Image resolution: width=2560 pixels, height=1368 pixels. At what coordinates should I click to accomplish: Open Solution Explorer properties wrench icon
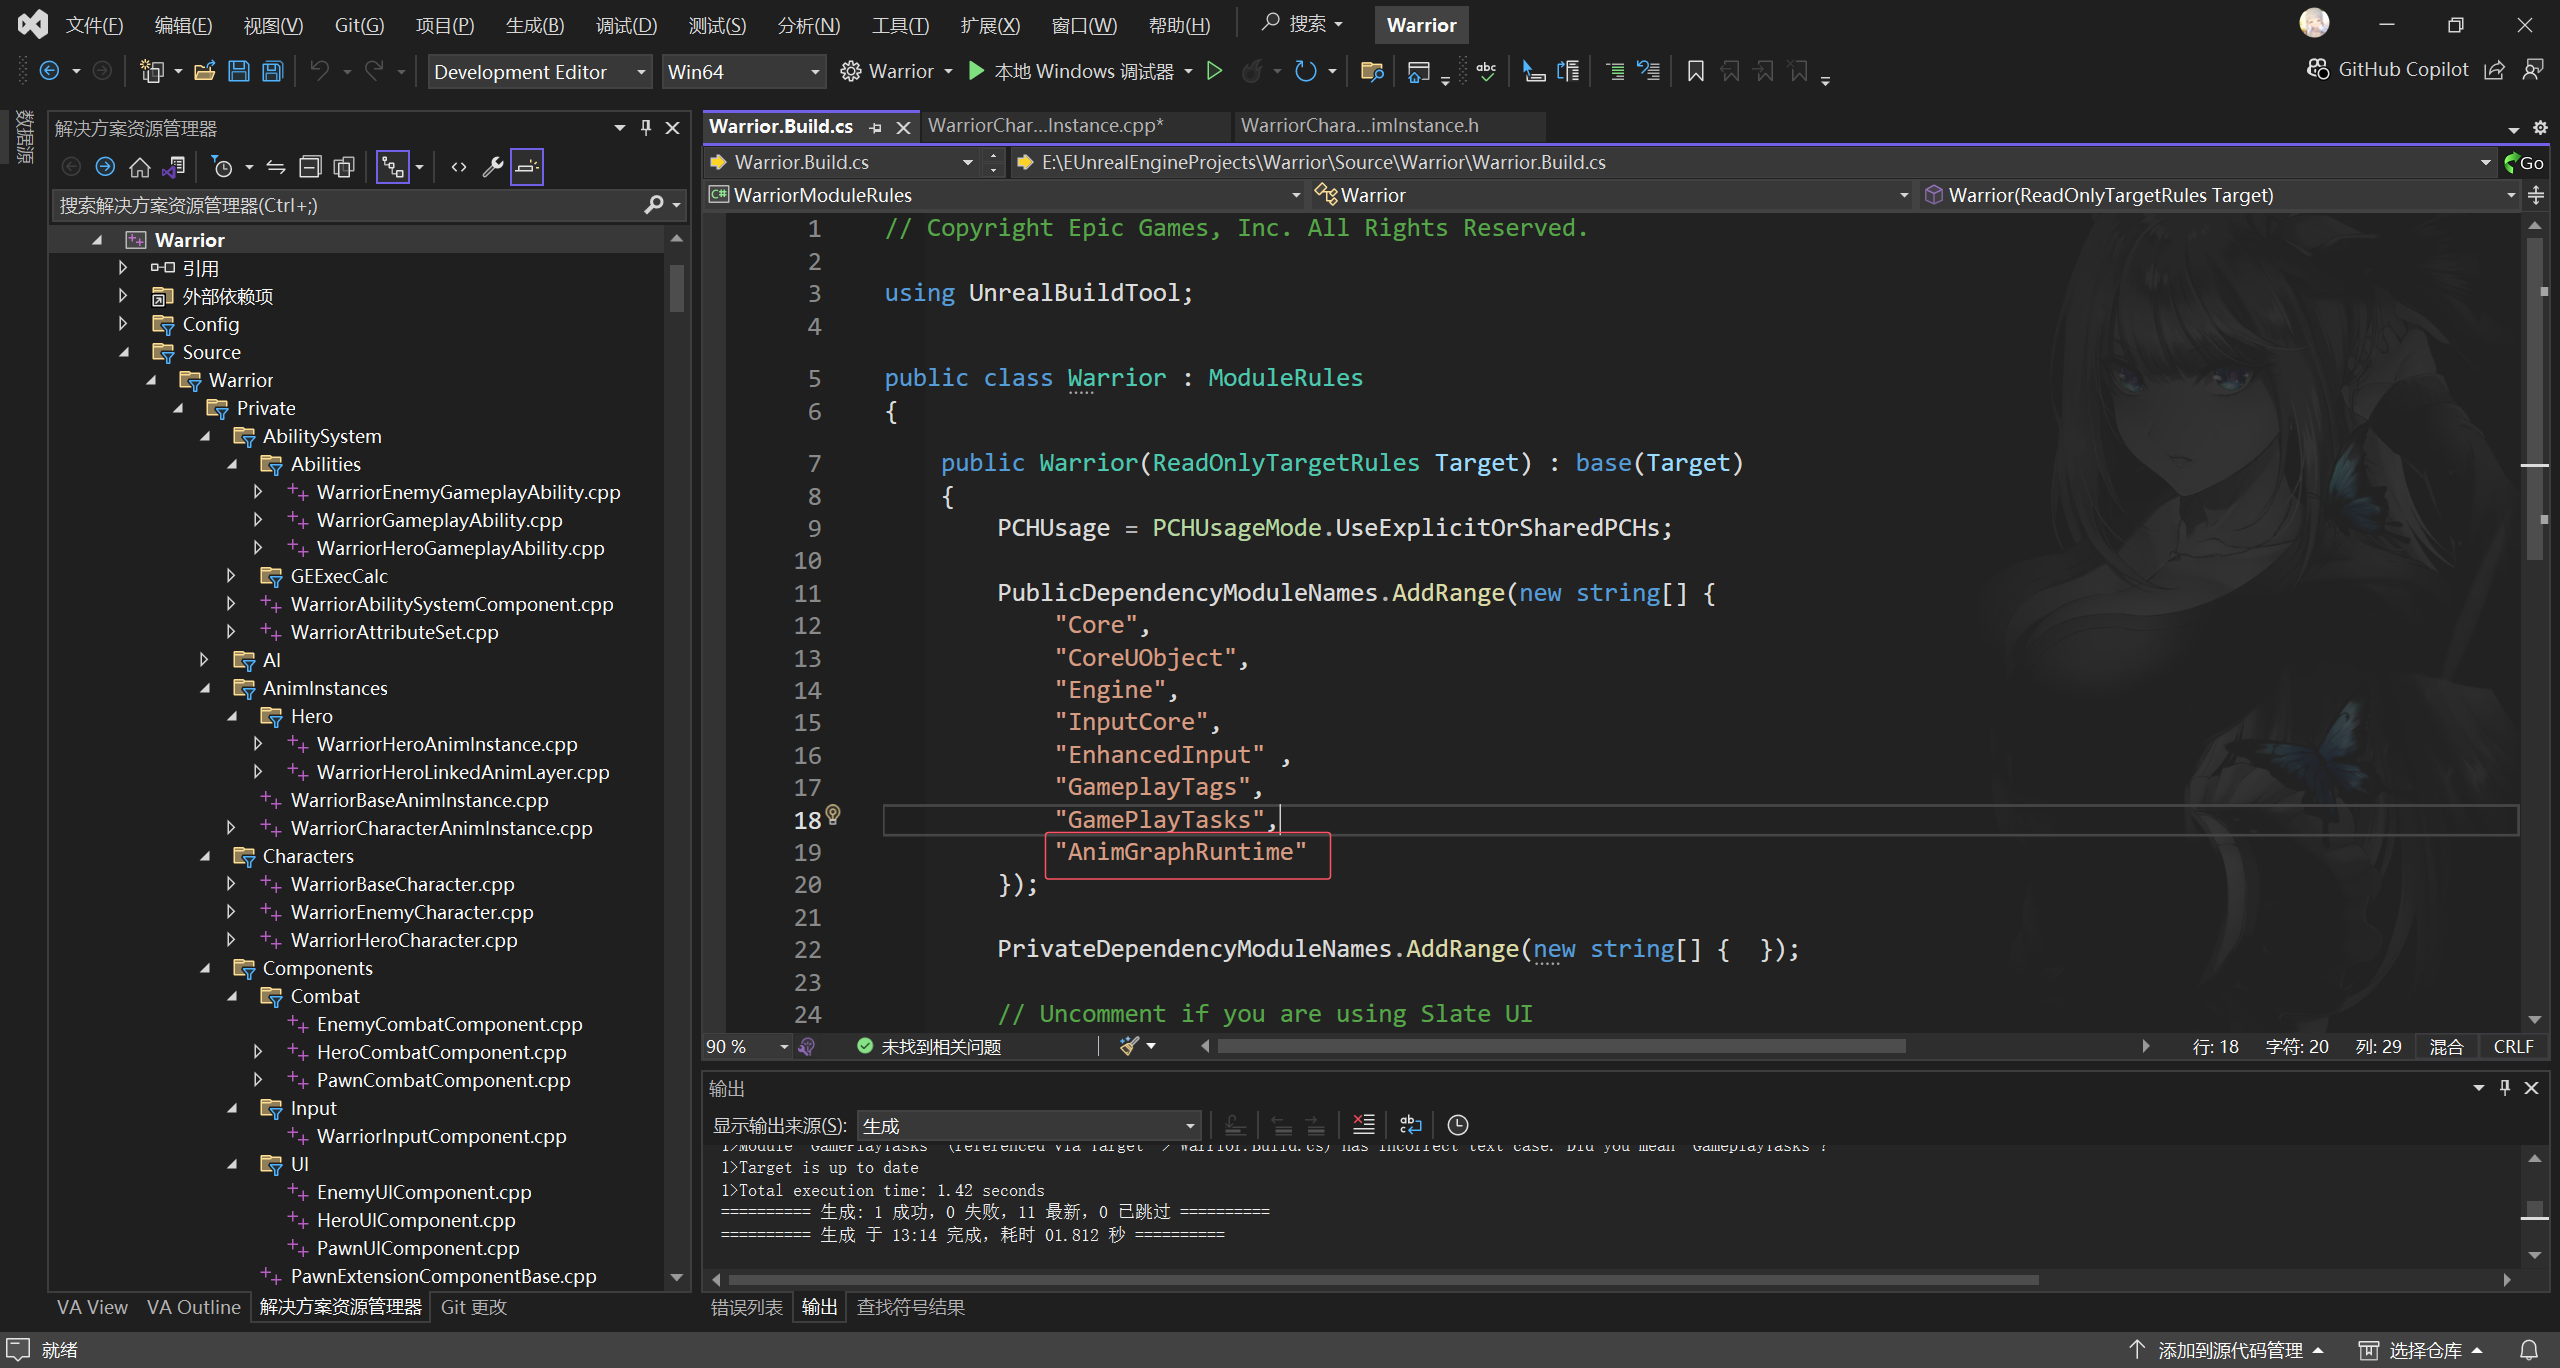point(492,167)
